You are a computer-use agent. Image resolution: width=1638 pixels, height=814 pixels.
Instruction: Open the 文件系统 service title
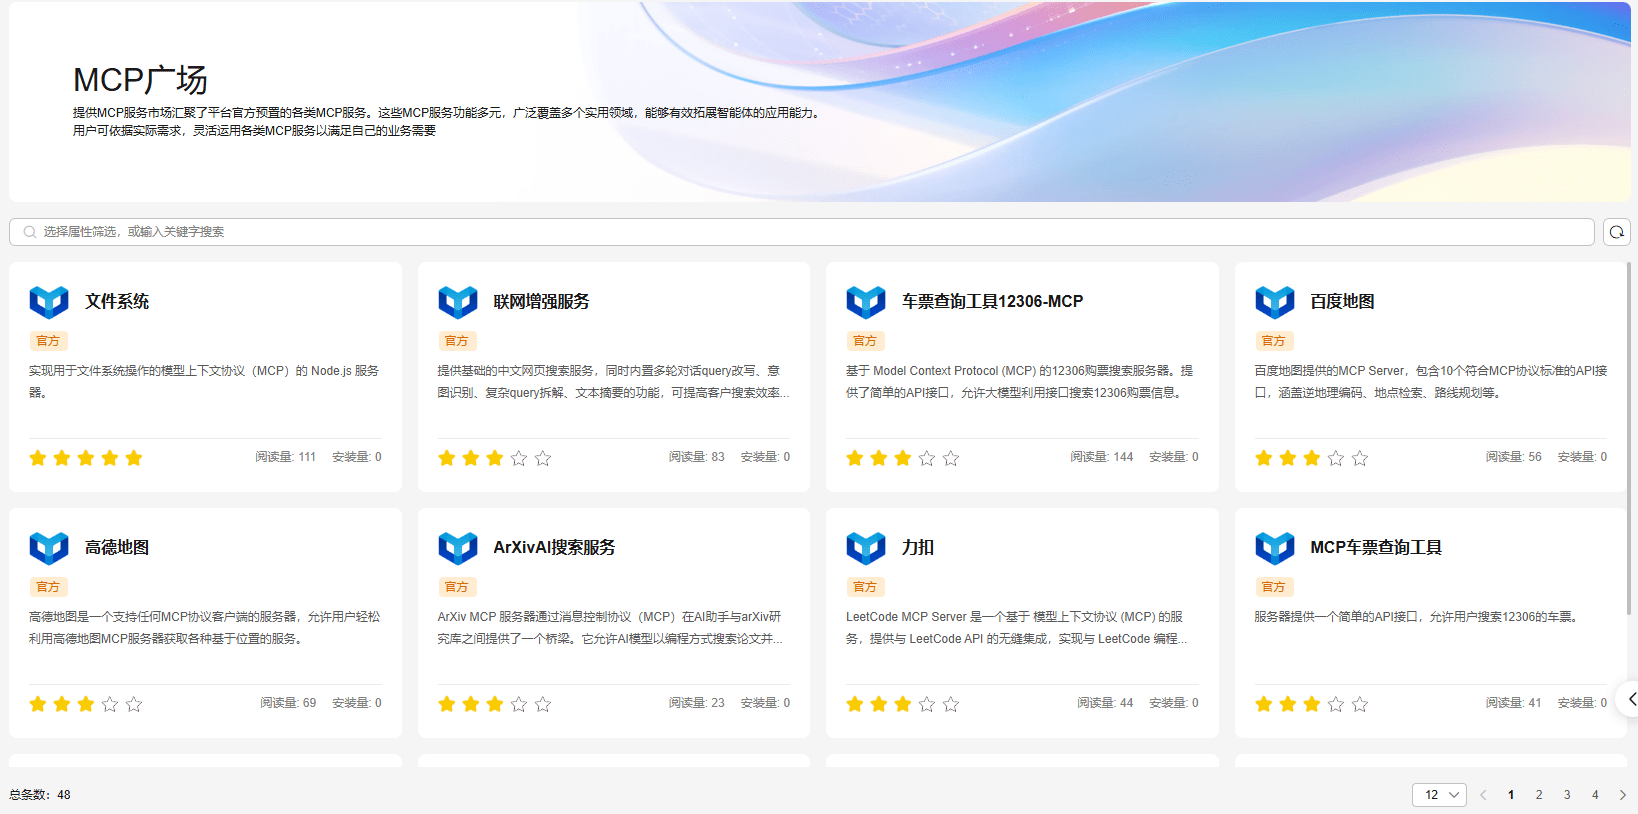pos(117,302)
